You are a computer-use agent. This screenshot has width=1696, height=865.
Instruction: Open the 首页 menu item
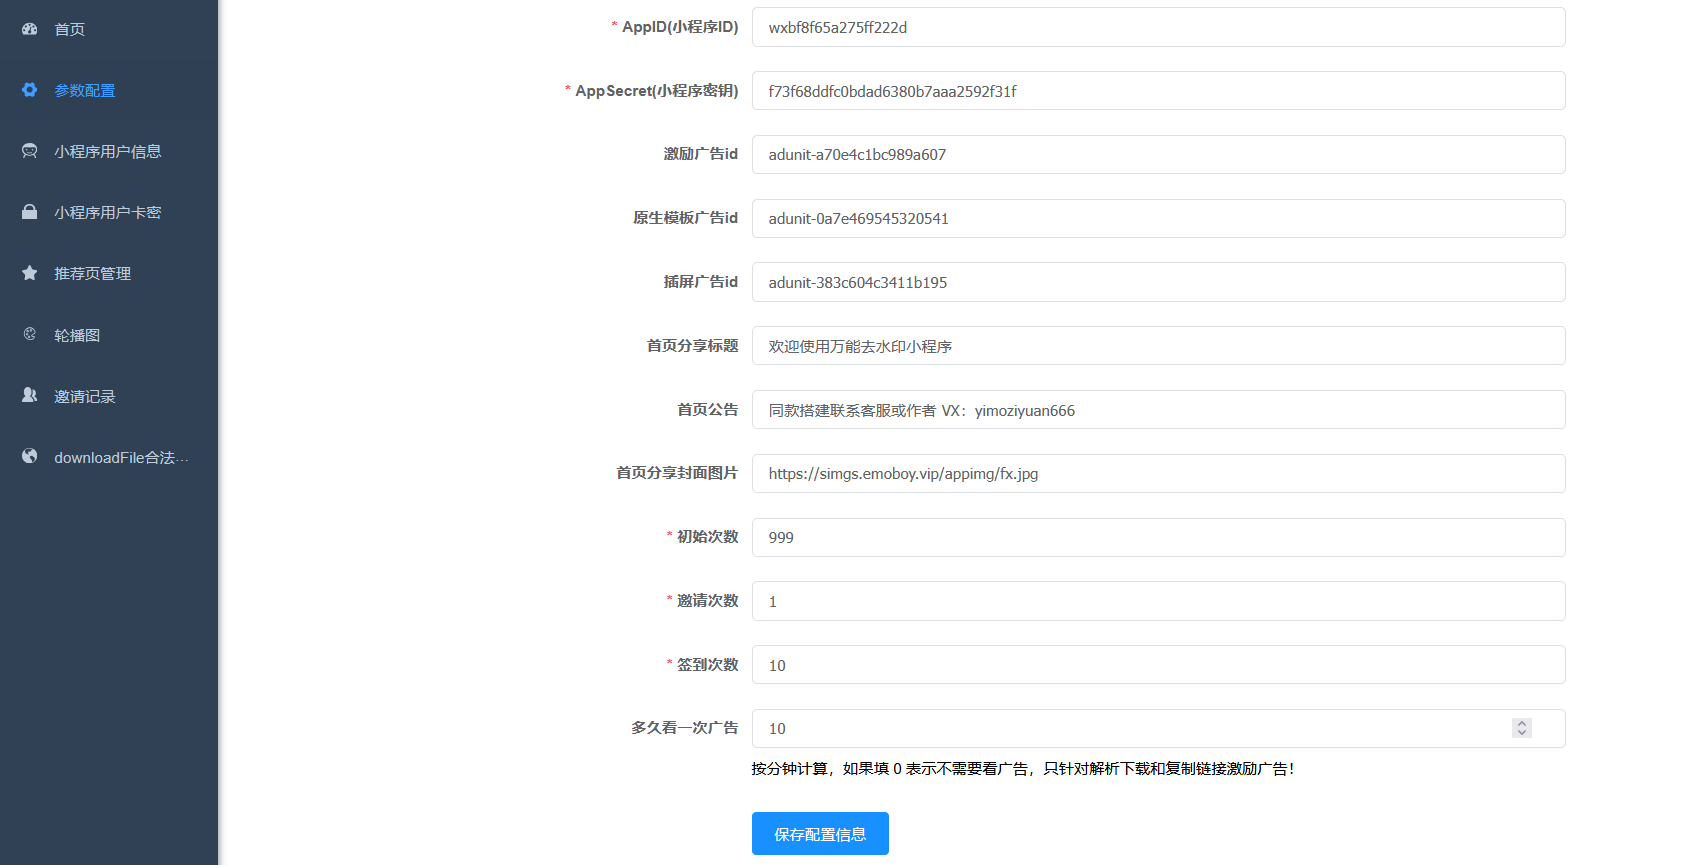click(109, 29)
